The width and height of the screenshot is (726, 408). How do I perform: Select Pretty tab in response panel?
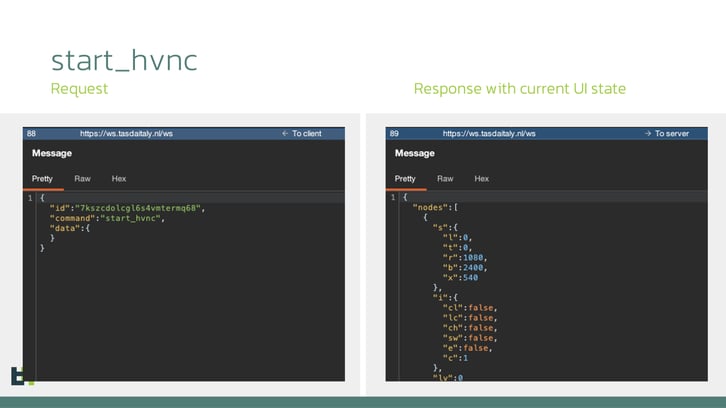pyautogui.click(x=405, y=179)
